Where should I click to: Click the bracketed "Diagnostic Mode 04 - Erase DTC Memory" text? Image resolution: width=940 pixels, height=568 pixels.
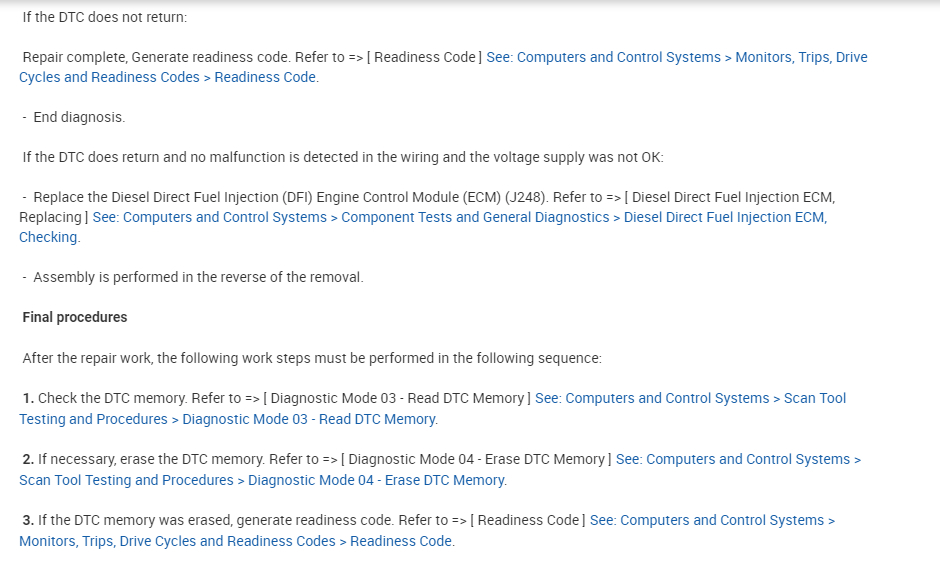point(477,459)
